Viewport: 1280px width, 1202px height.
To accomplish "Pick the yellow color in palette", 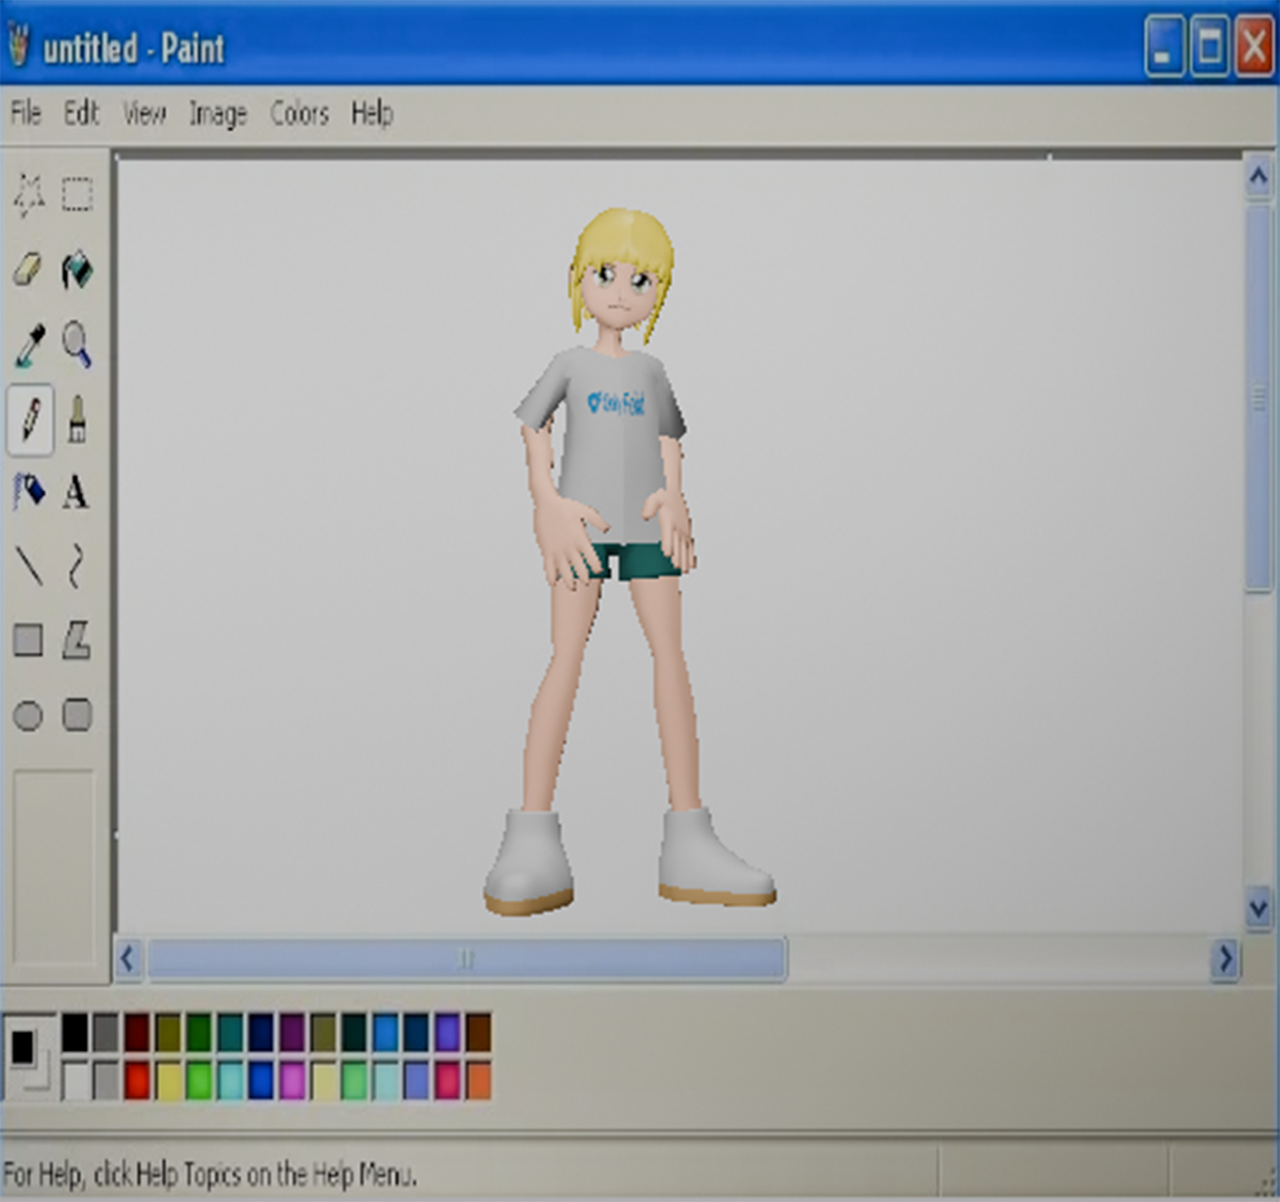I will pos(168,1081).
